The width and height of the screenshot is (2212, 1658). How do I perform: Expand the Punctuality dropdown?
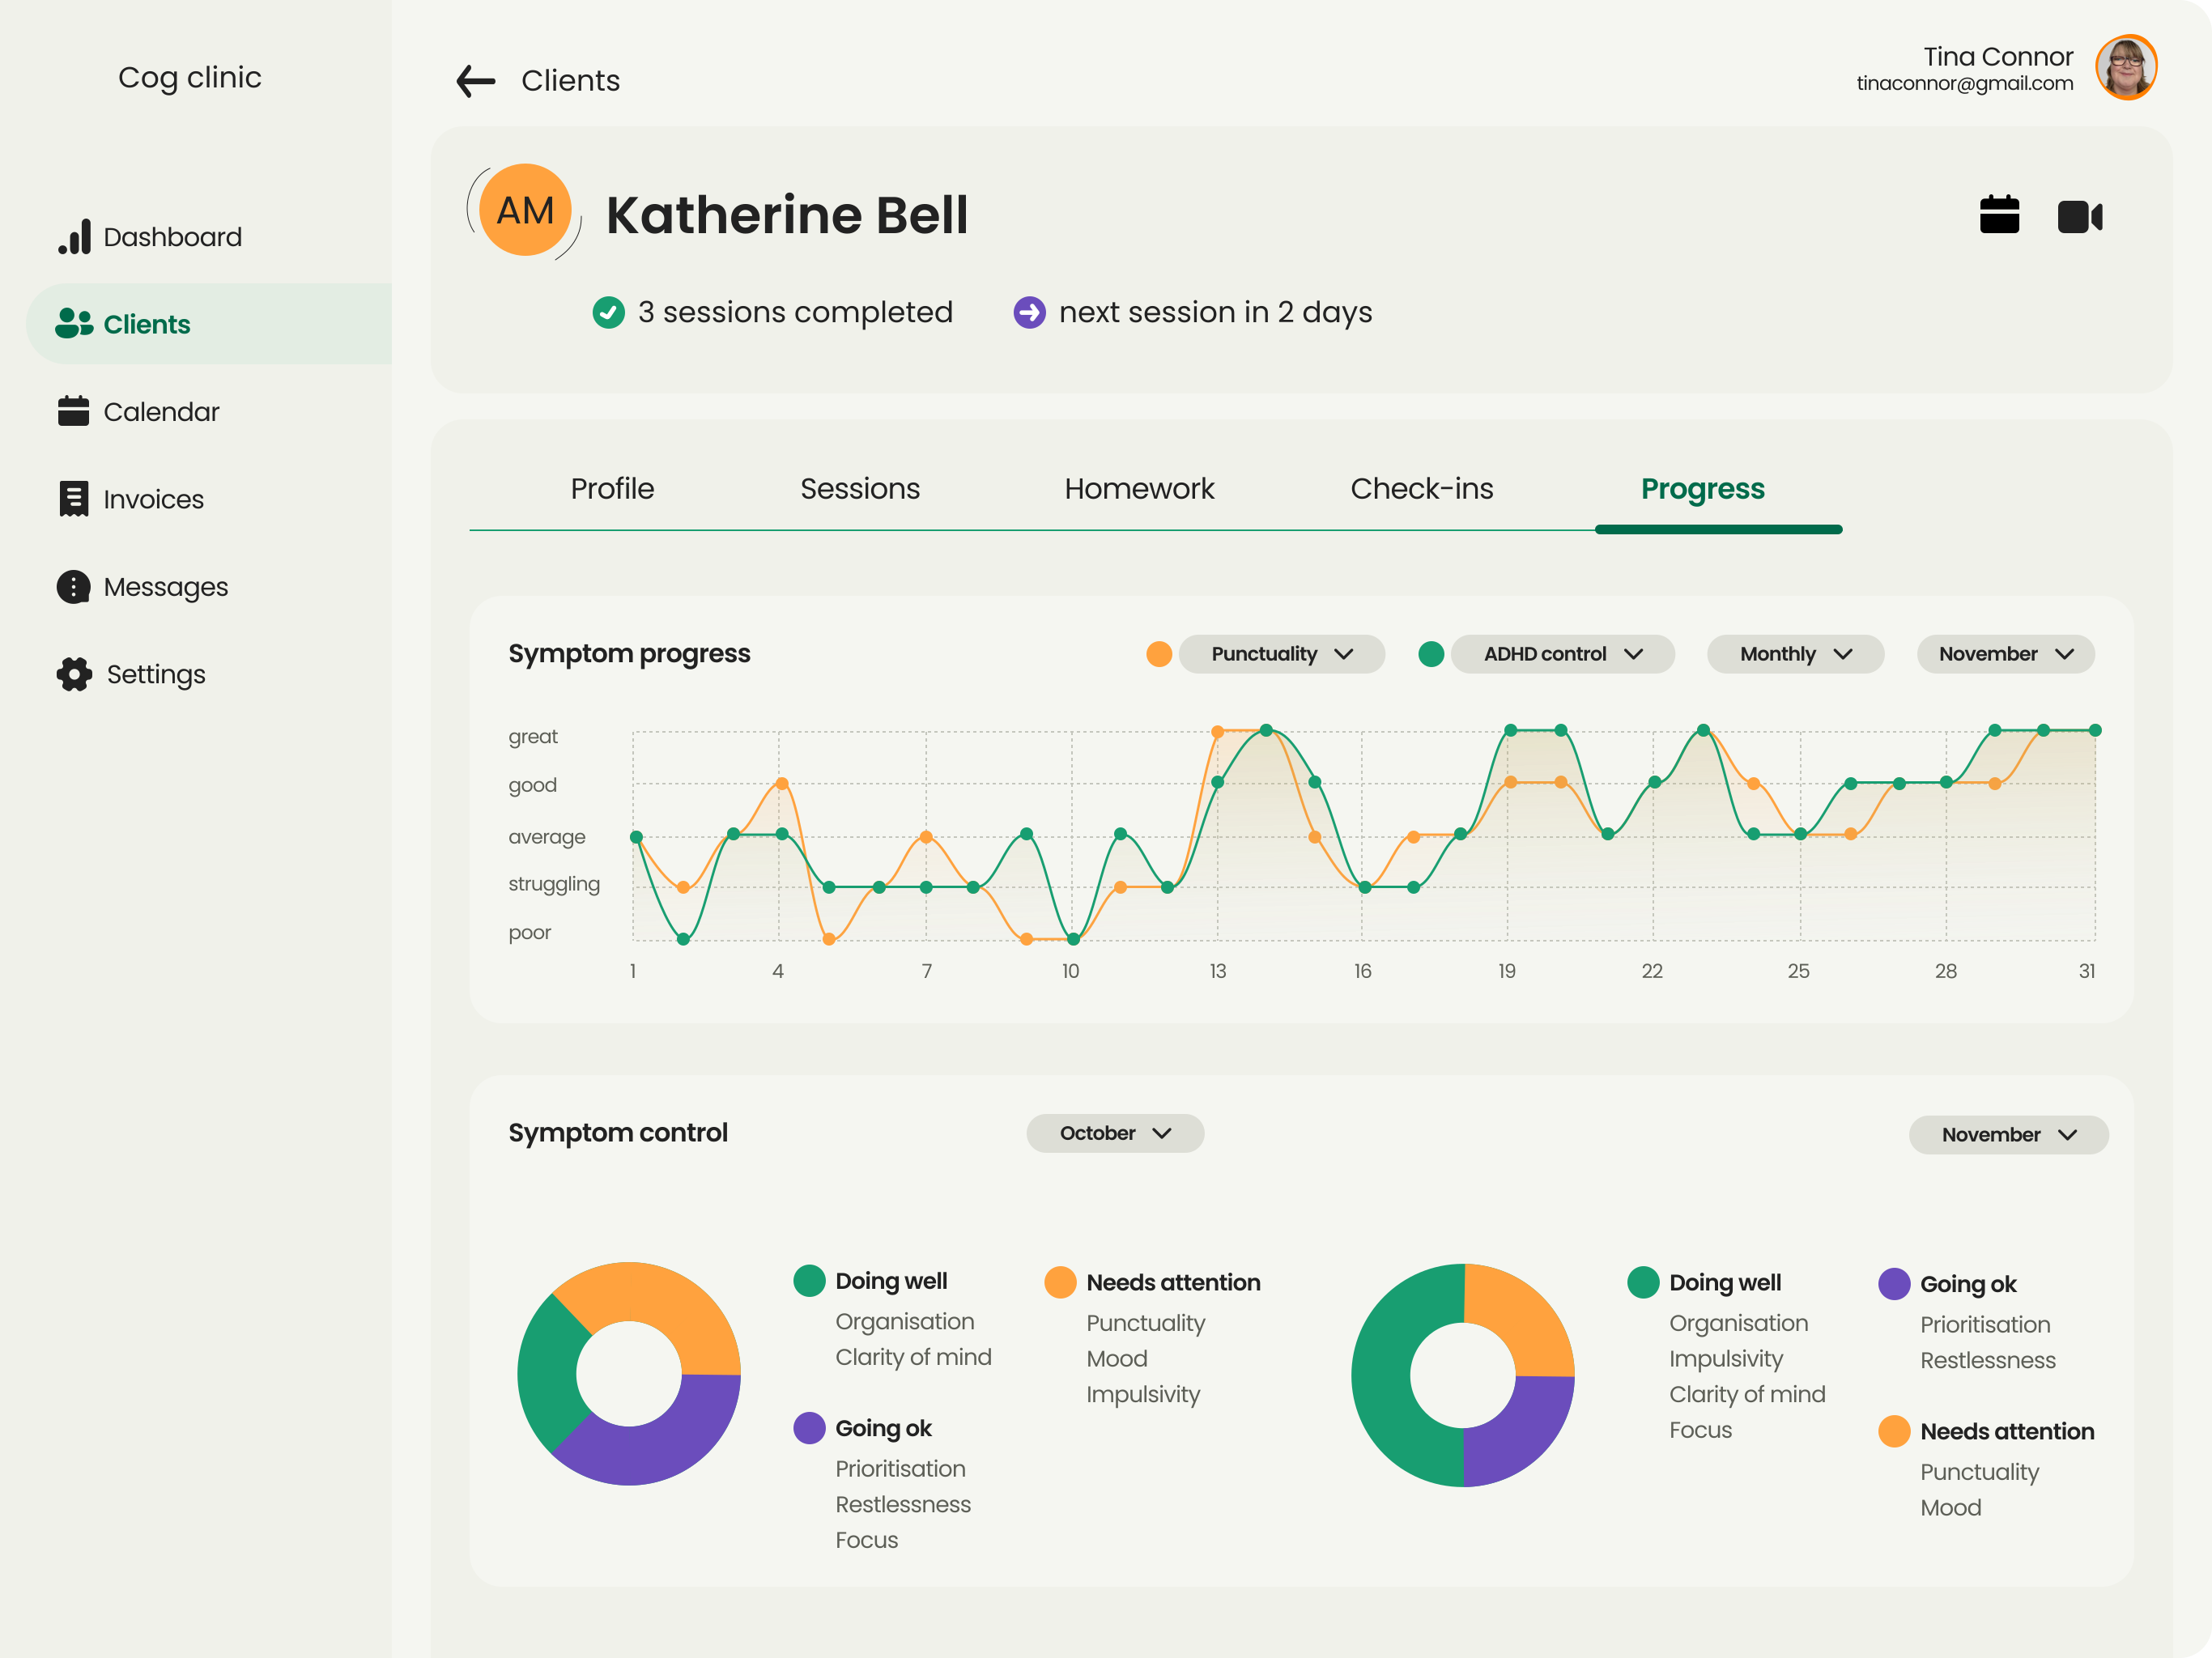point(1281,654)
